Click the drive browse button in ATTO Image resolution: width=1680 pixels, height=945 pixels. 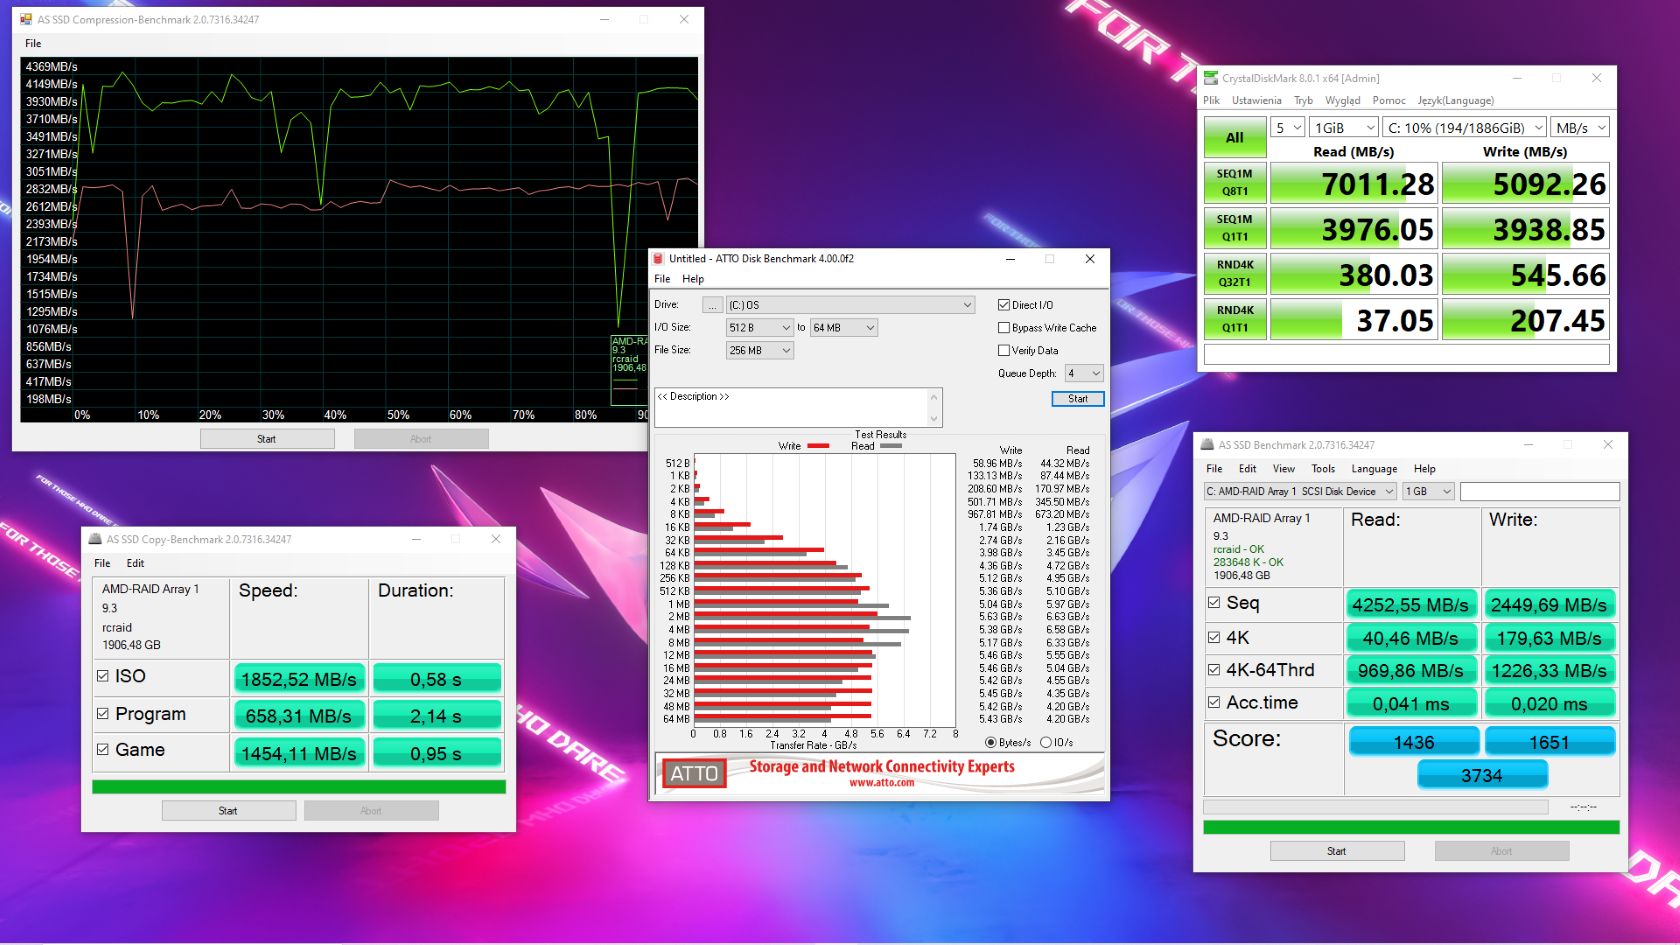pos(712,304)
